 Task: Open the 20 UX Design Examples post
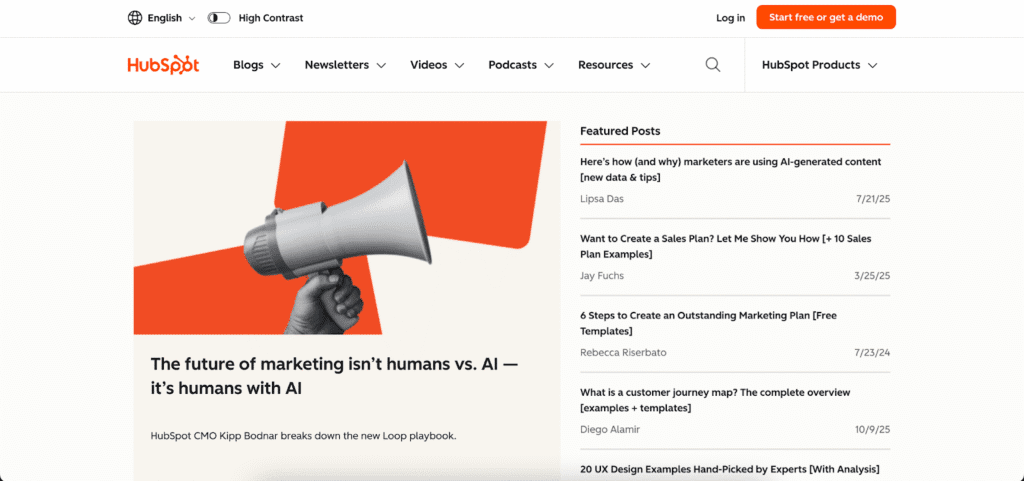click(729, 469)
